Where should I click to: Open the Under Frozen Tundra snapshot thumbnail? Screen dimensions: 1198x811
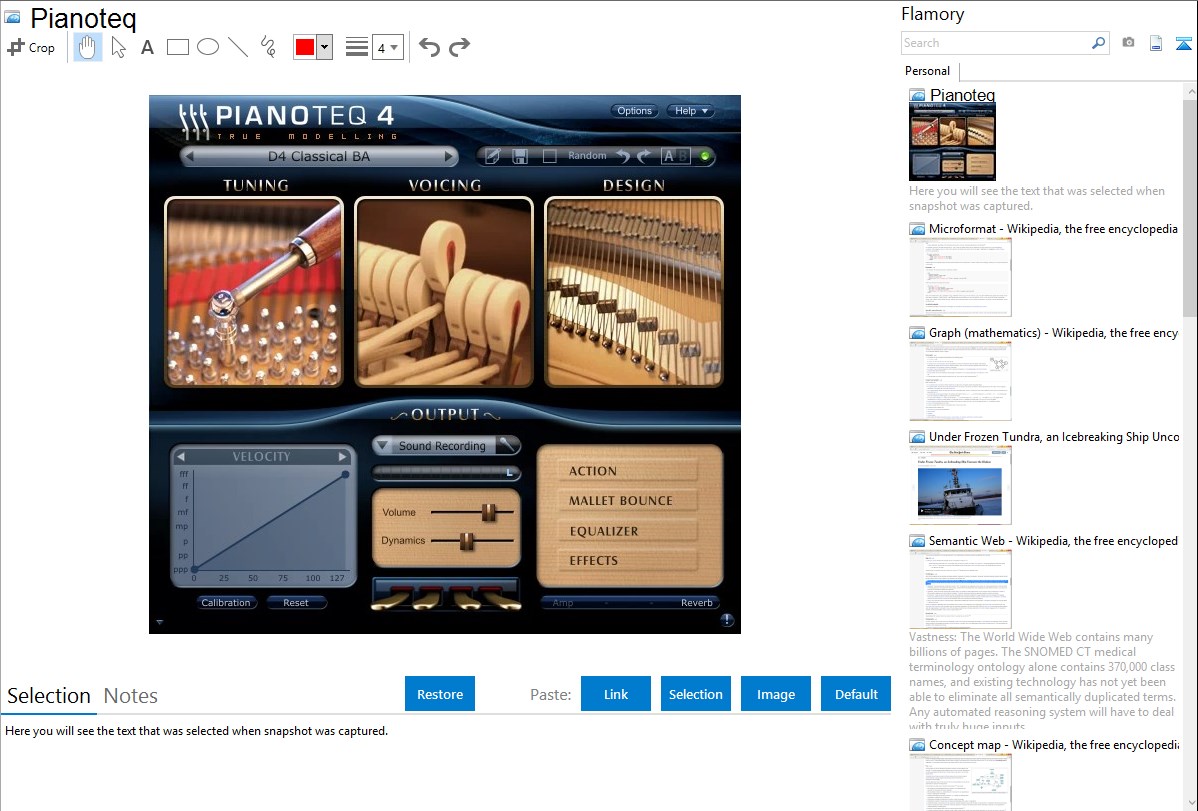[x=960, y=485]
